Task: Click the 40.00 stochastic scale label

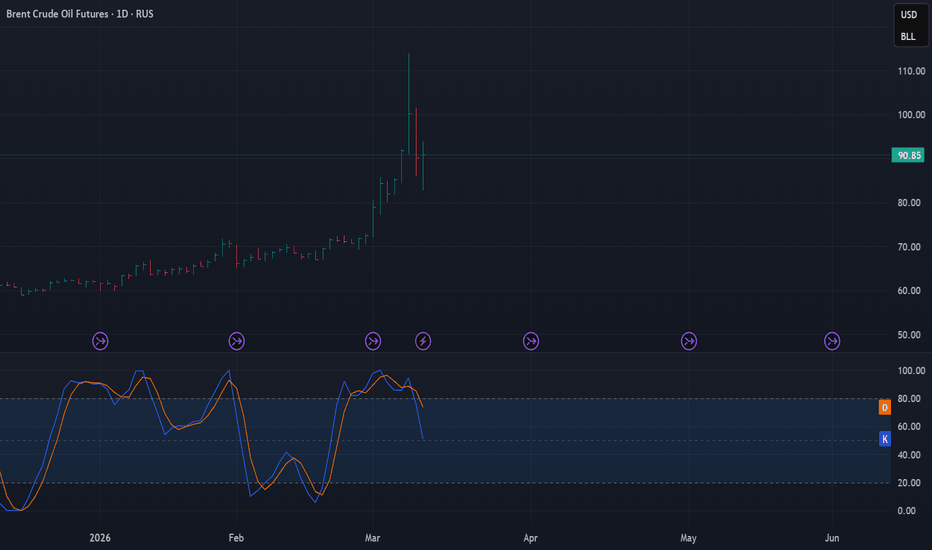Action: click(x=909, y=455)
